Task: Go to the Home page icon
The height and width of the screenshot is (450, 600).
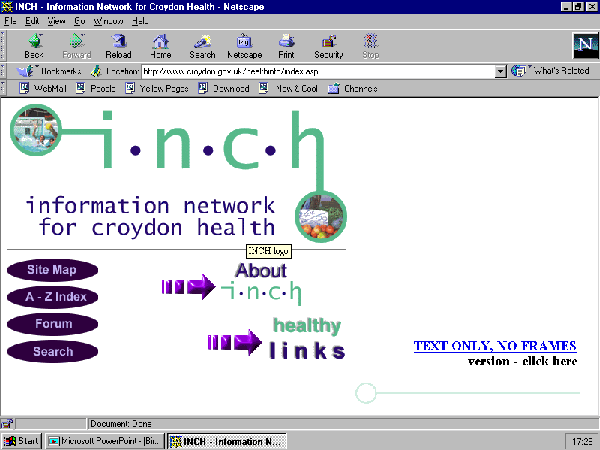Action: coord(160,46)
